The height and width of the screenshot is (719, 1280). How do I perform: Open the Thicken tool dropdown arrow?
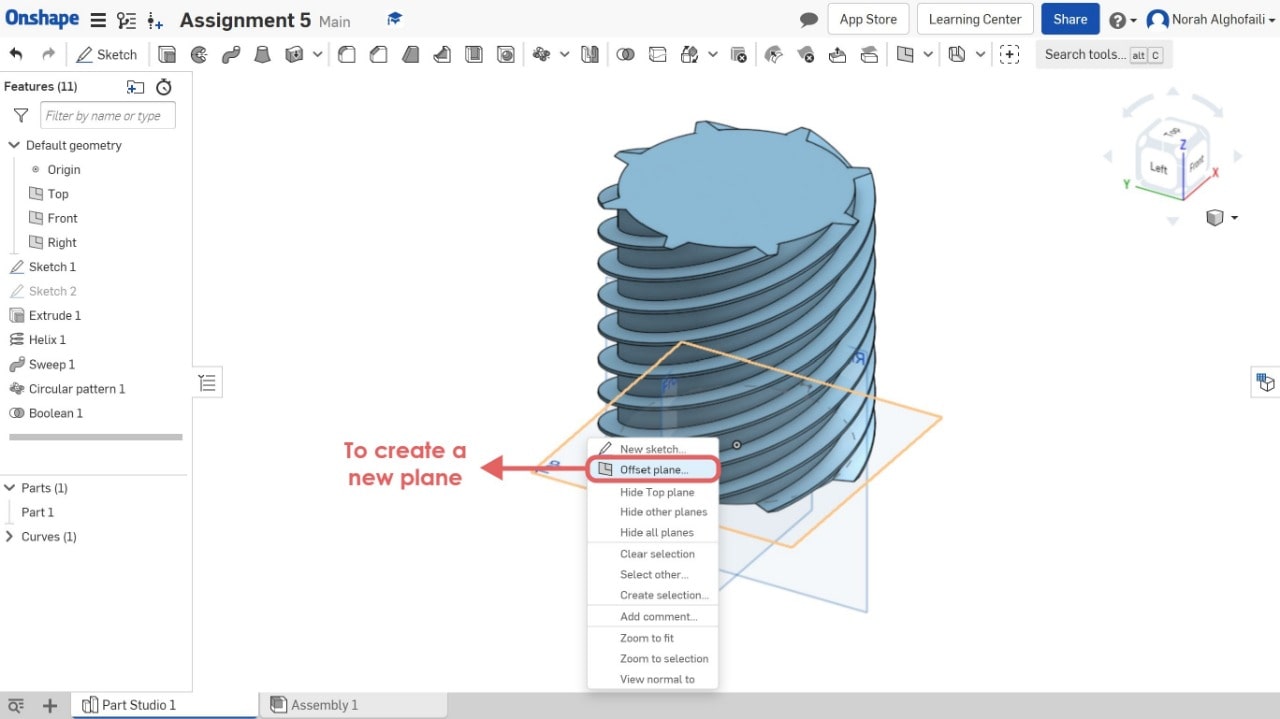click(317, 55)
